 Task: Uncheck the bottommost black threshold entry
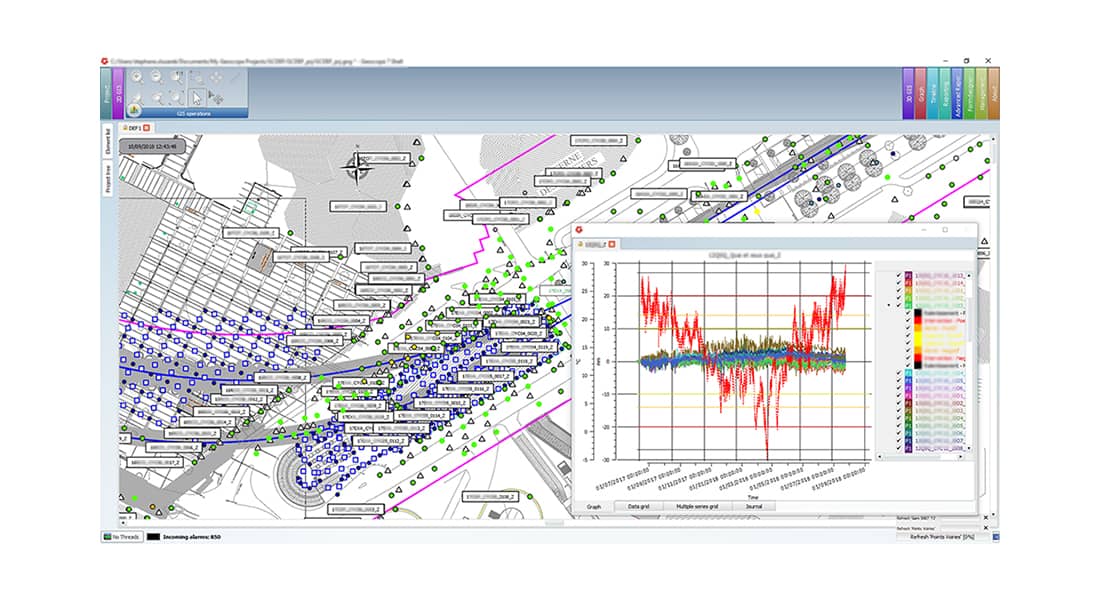click(908, 366)
